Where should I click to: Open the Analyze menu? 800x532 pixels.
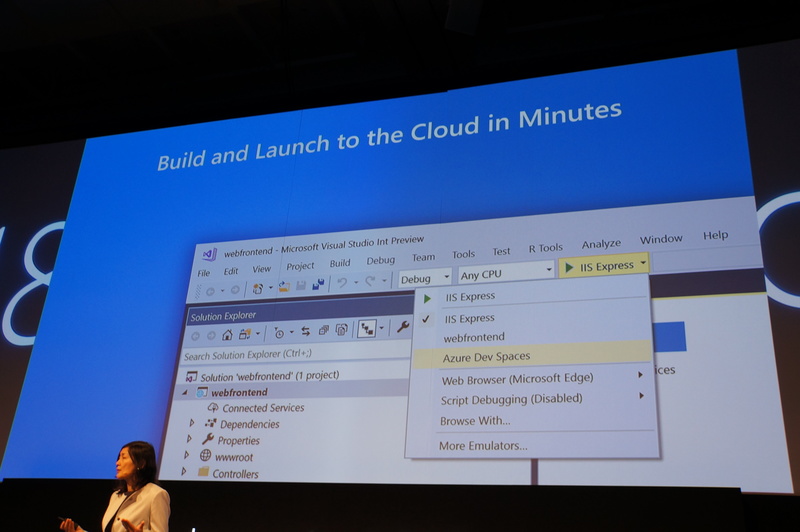pos(601,244)
